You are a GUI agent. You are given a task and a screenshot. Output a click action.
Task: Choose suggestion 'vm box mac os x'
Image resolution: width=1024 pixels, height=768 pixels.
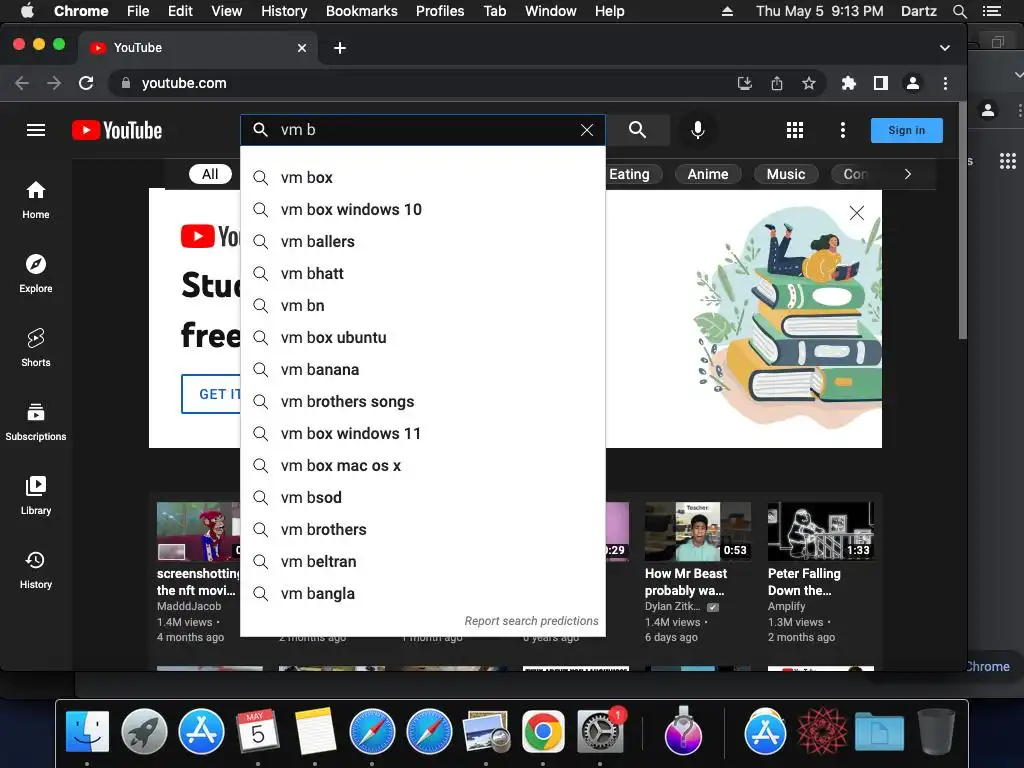tap(423, 466)
